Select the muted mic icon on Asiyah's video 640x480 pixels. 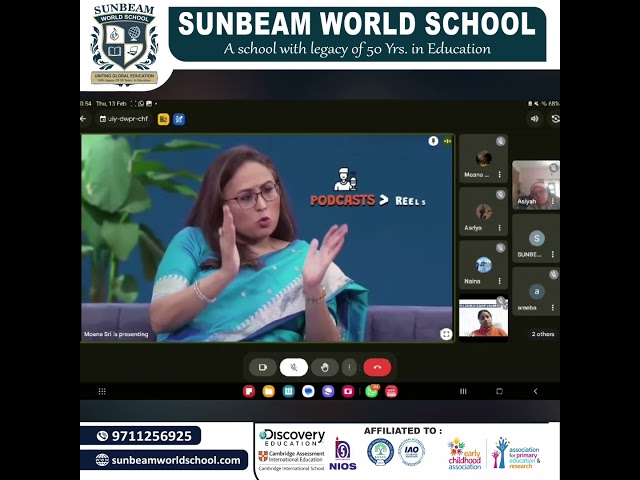point(553,168)
